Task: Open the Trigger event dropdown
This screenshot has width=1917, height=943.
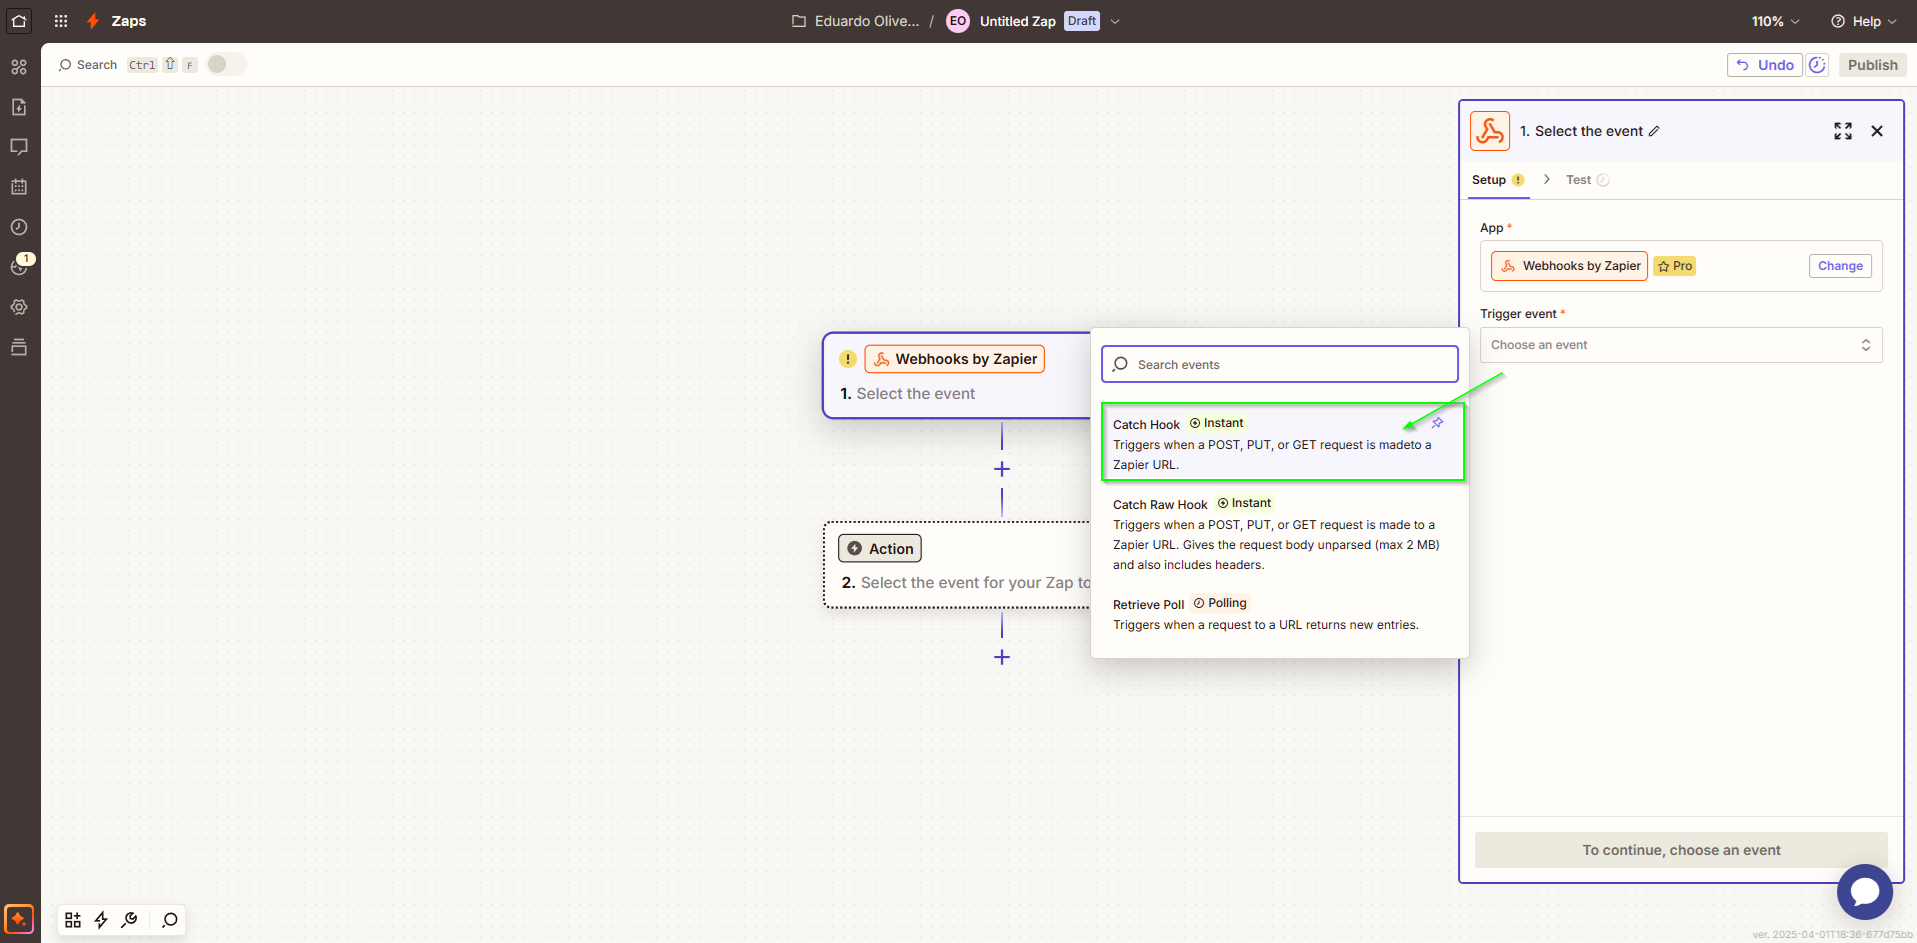Action: (x=1681, y=345)
